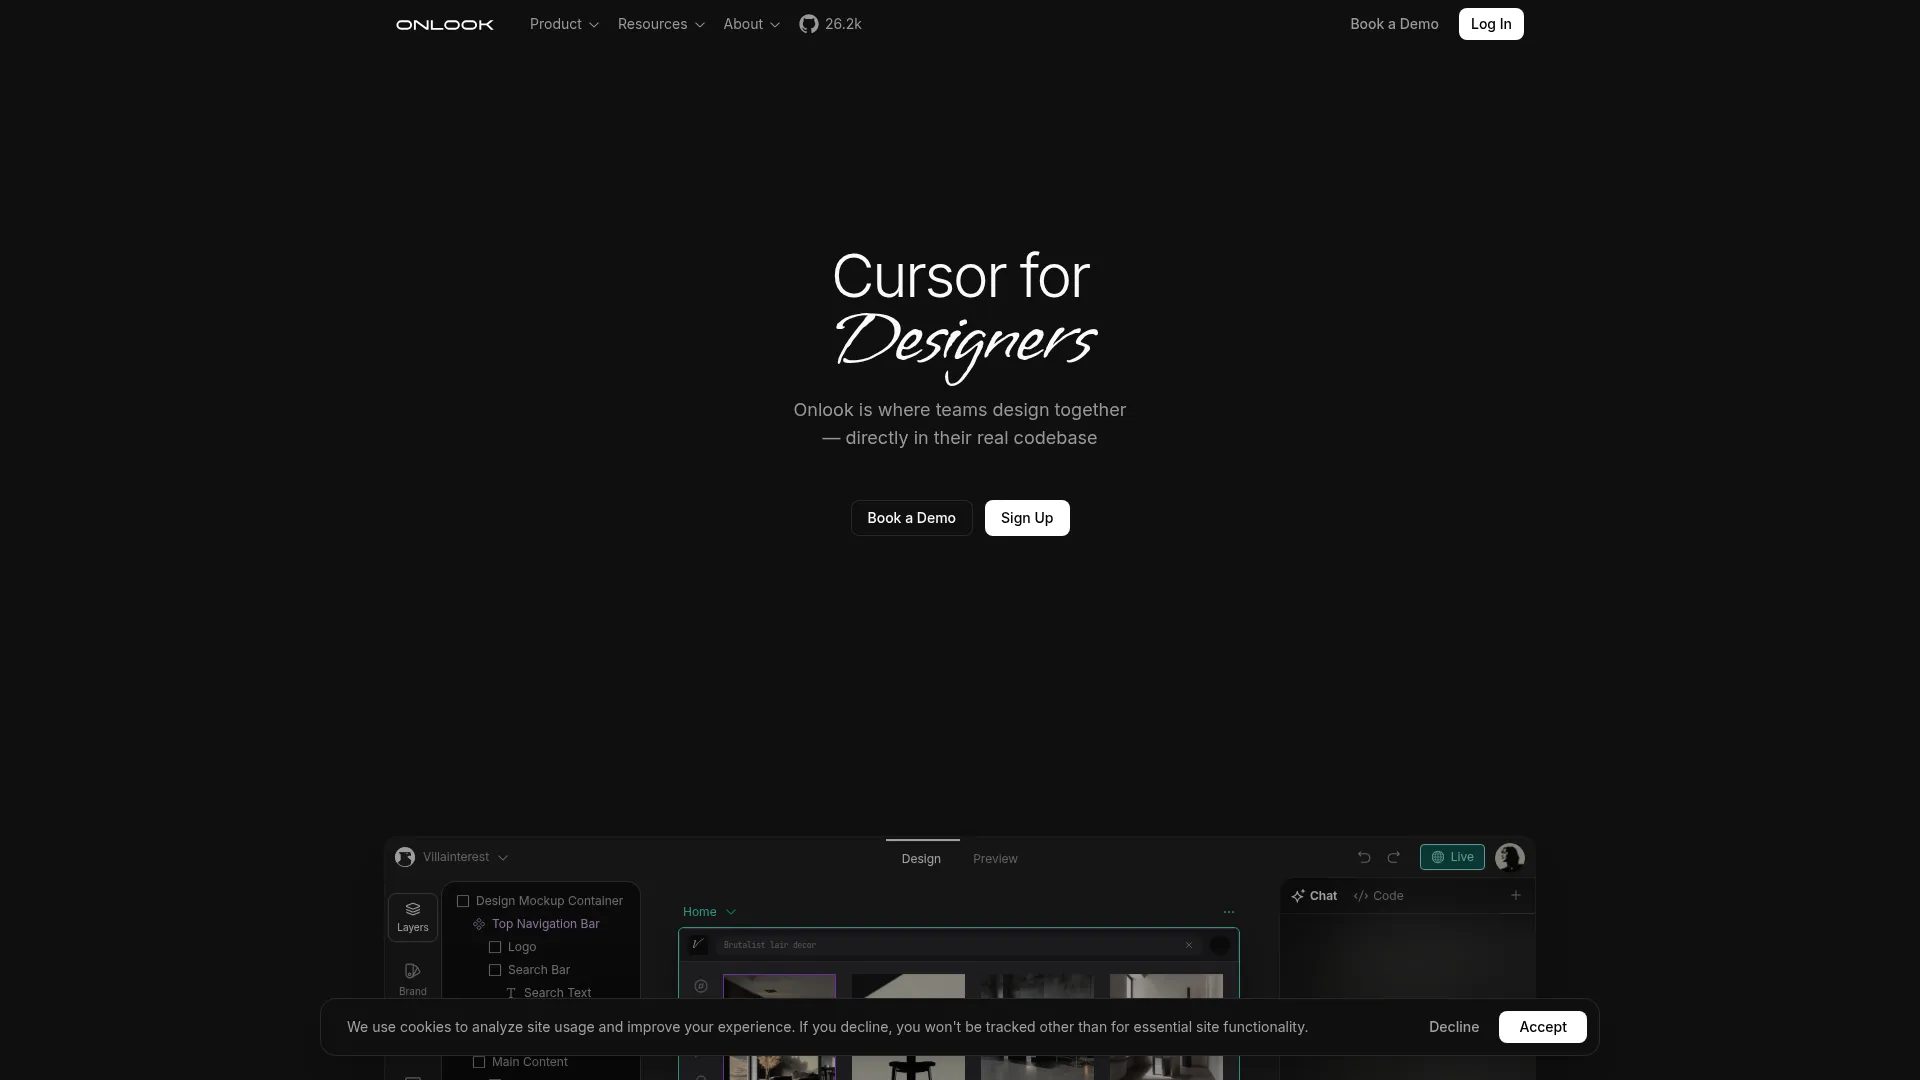Click the Villainterest project avatar icon
The image size is (1920, 1080).
coord(405,857)
